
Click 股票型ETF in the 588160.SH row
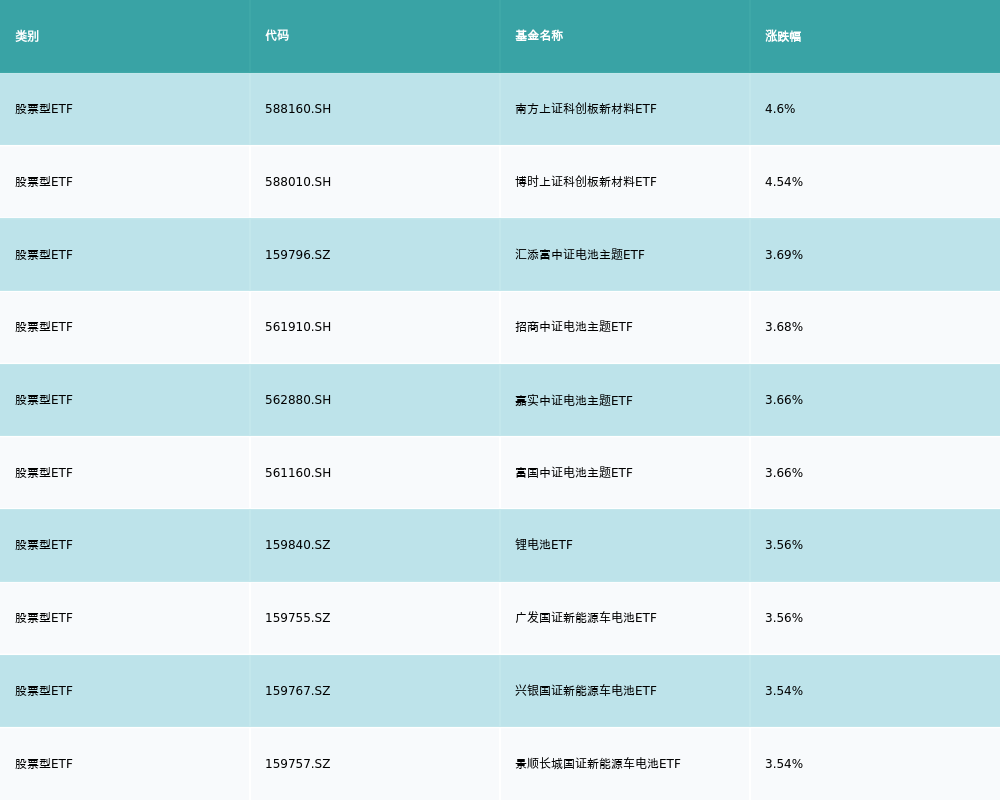(44, 109)
